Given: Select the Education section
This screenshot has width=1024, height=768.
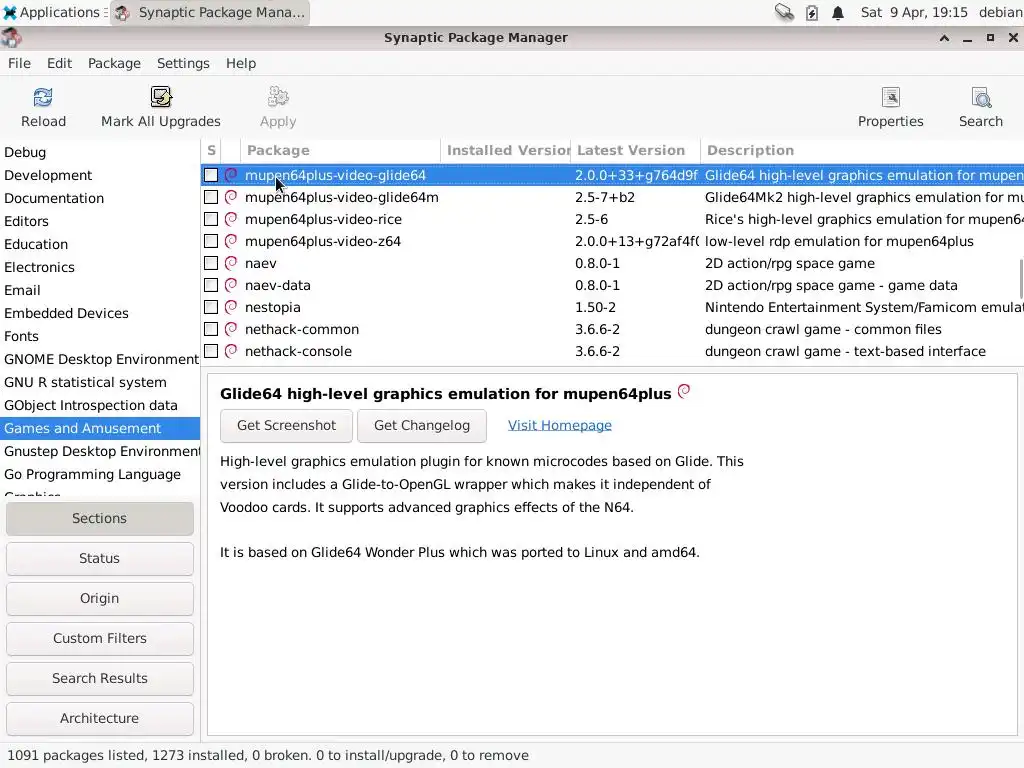Looking at the screenshot, I should pyautogui.click(x=100, y=244).
